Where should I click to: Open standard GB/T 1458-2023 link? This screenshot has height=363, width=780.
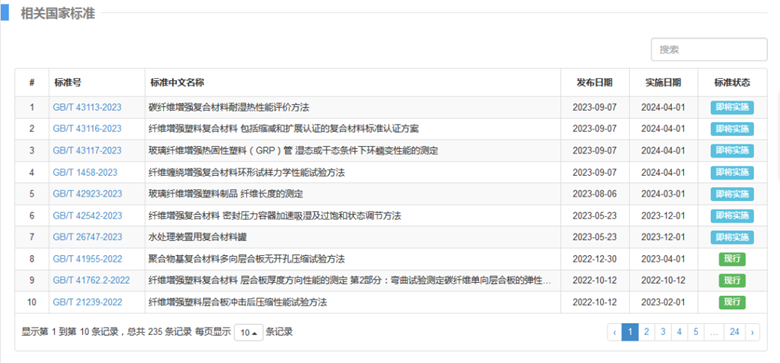(85, 173)
